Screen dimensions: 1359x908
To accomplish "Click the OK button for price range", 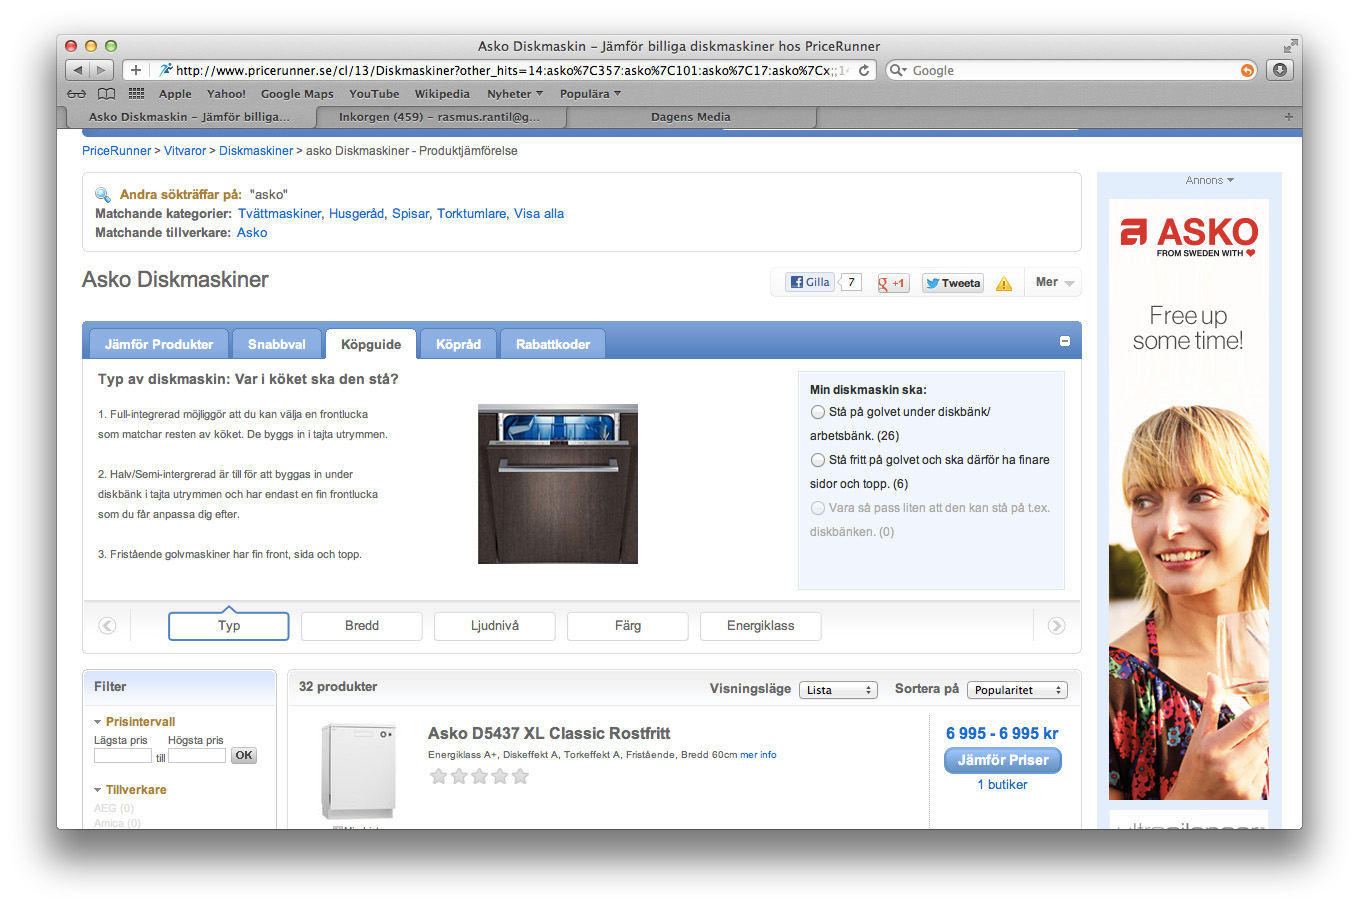I will 244,756.
